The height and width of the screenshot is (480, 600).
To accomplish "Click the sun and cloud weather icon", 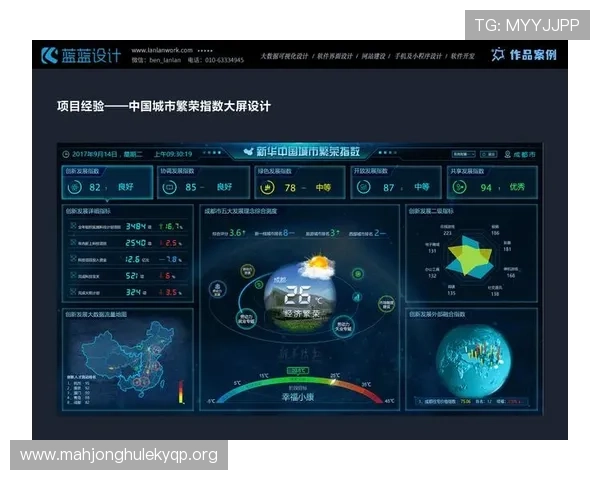I will (317, 265).
